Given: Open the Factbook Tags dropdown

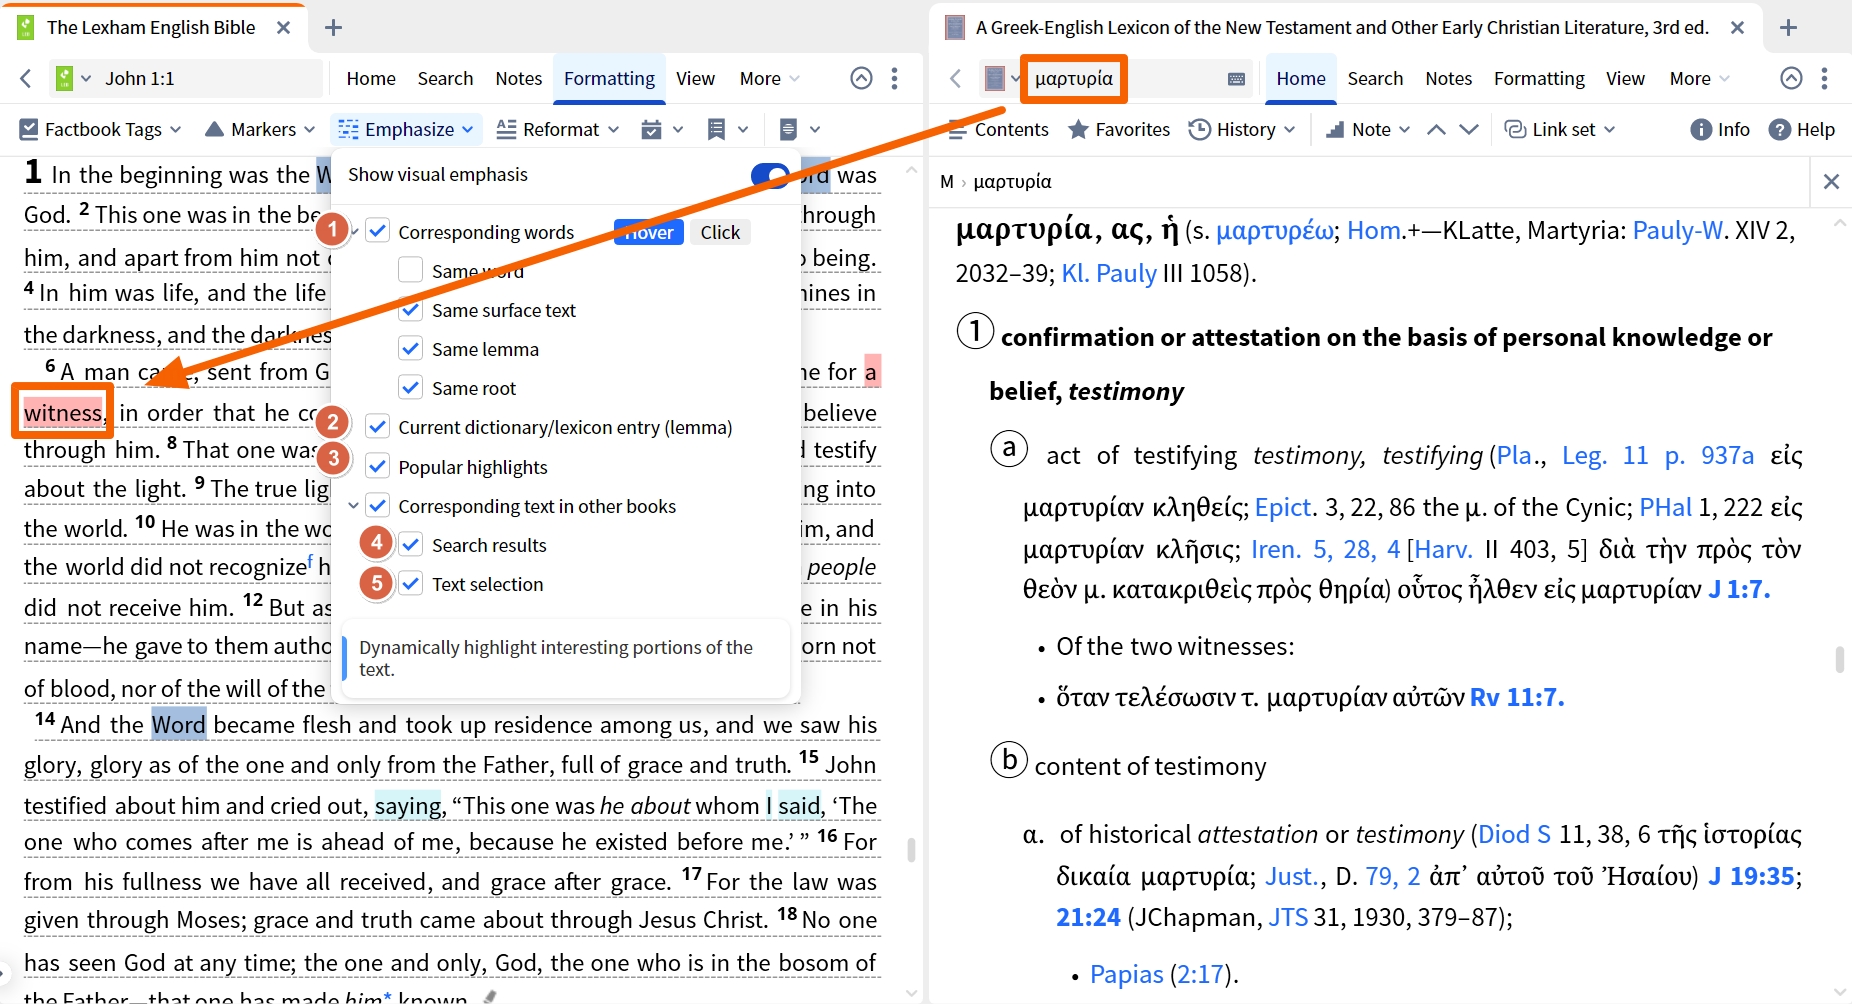Looking at the screenshot, I should click(100, 129).
